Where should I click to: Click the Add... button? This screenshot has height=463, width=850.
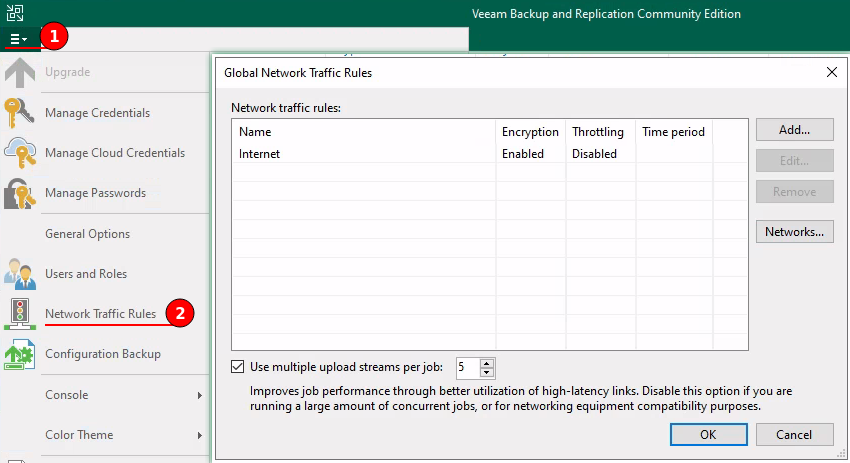[795, 130]
